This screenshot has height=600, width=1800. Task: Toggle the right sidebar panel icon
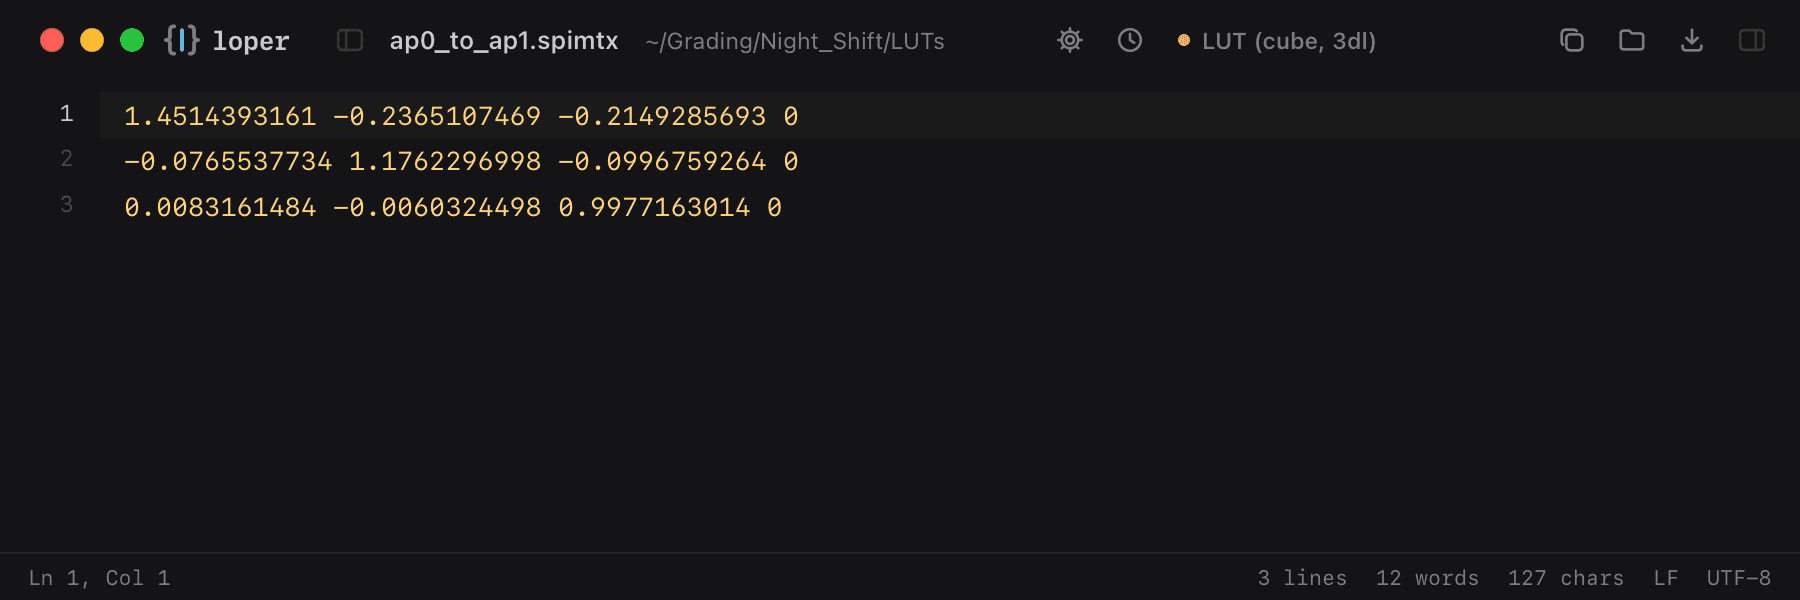1752,40
